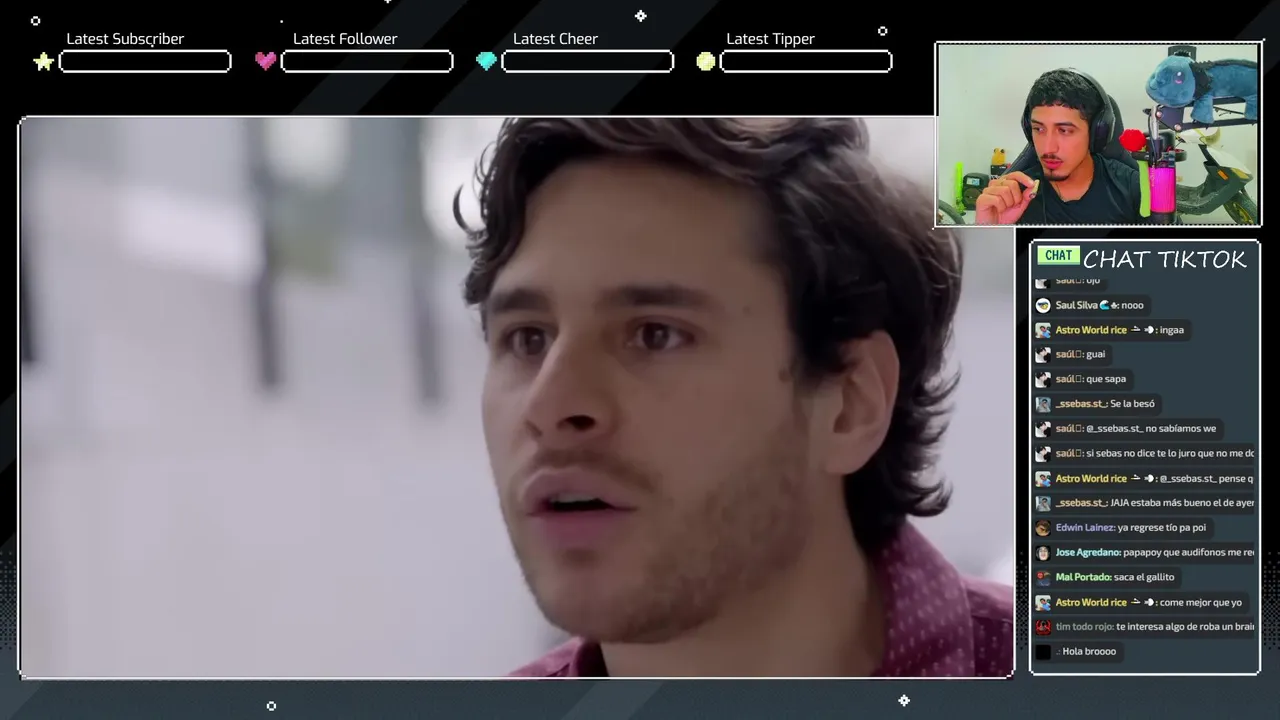The width and height of the screenshot is (1280, 720).
Task: Click the 'saca el gallito' message
Action: pyautogui.click(x=1144, y=577)
